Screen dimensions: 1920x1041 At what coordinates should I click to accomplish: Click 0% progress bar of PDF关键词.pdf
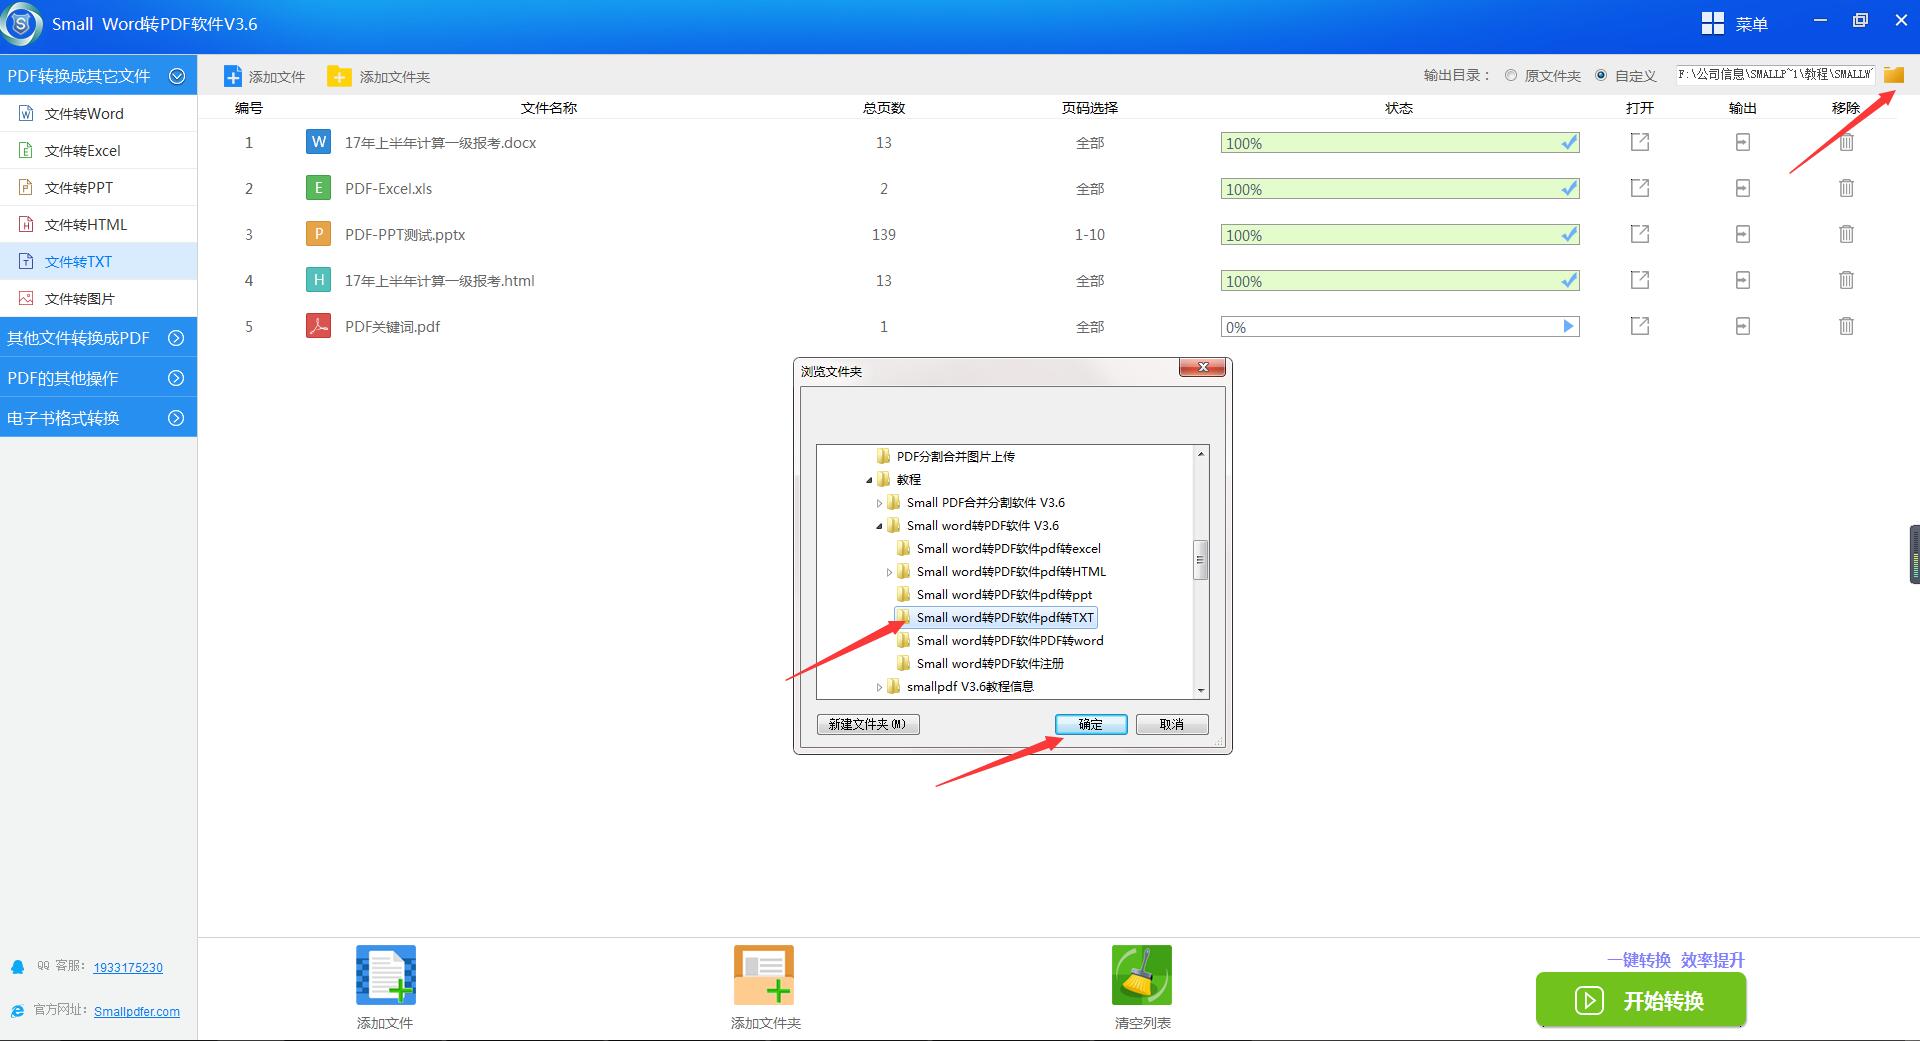pyautogui.click(x=1400, y=326)
